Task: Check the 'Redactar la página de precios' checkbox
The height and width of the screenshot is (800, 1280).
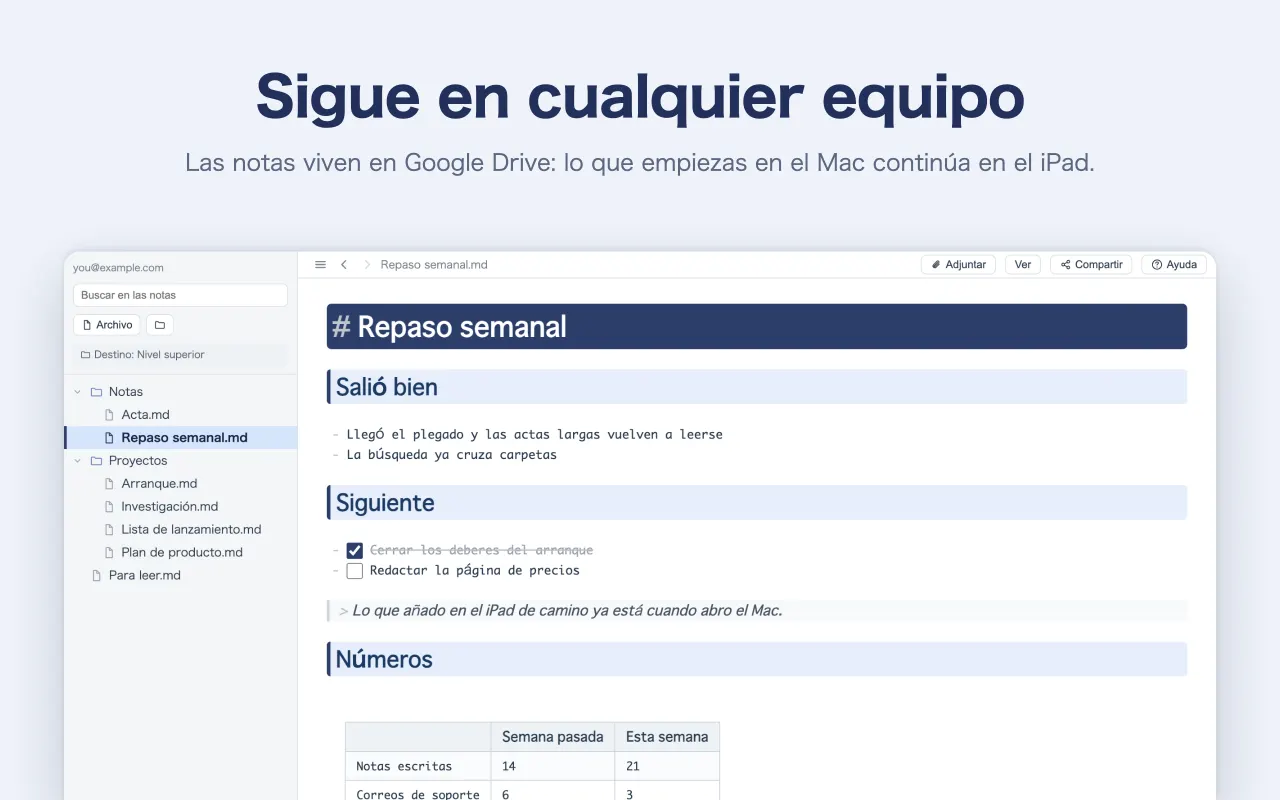Action: 355,571
